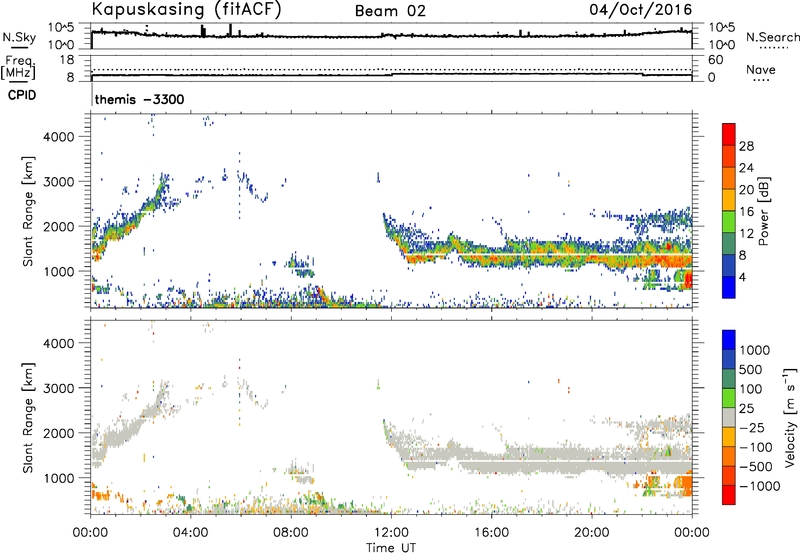This screenshot has height=554, width=800.
Task: Click the '3000' tick on power panel
Action: [x=59, y=182]
